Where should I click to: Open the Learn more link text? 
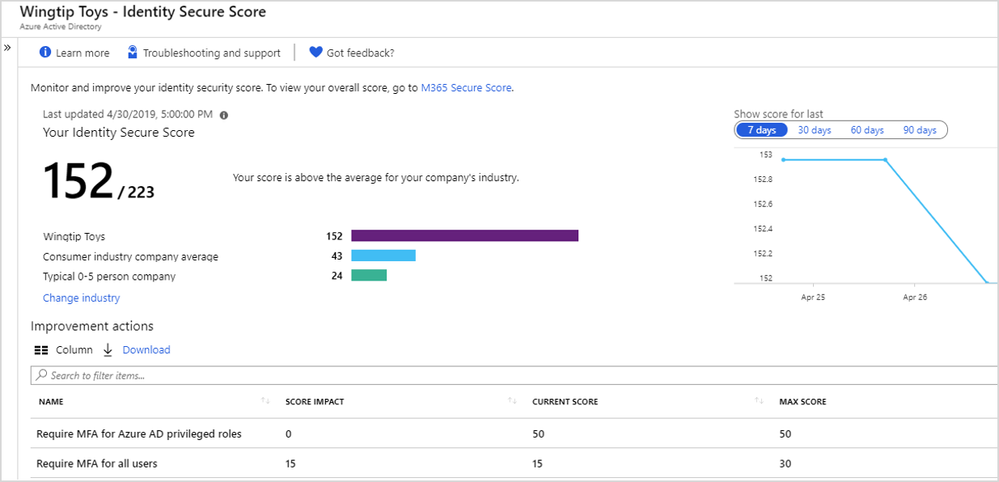pos(82,53)
